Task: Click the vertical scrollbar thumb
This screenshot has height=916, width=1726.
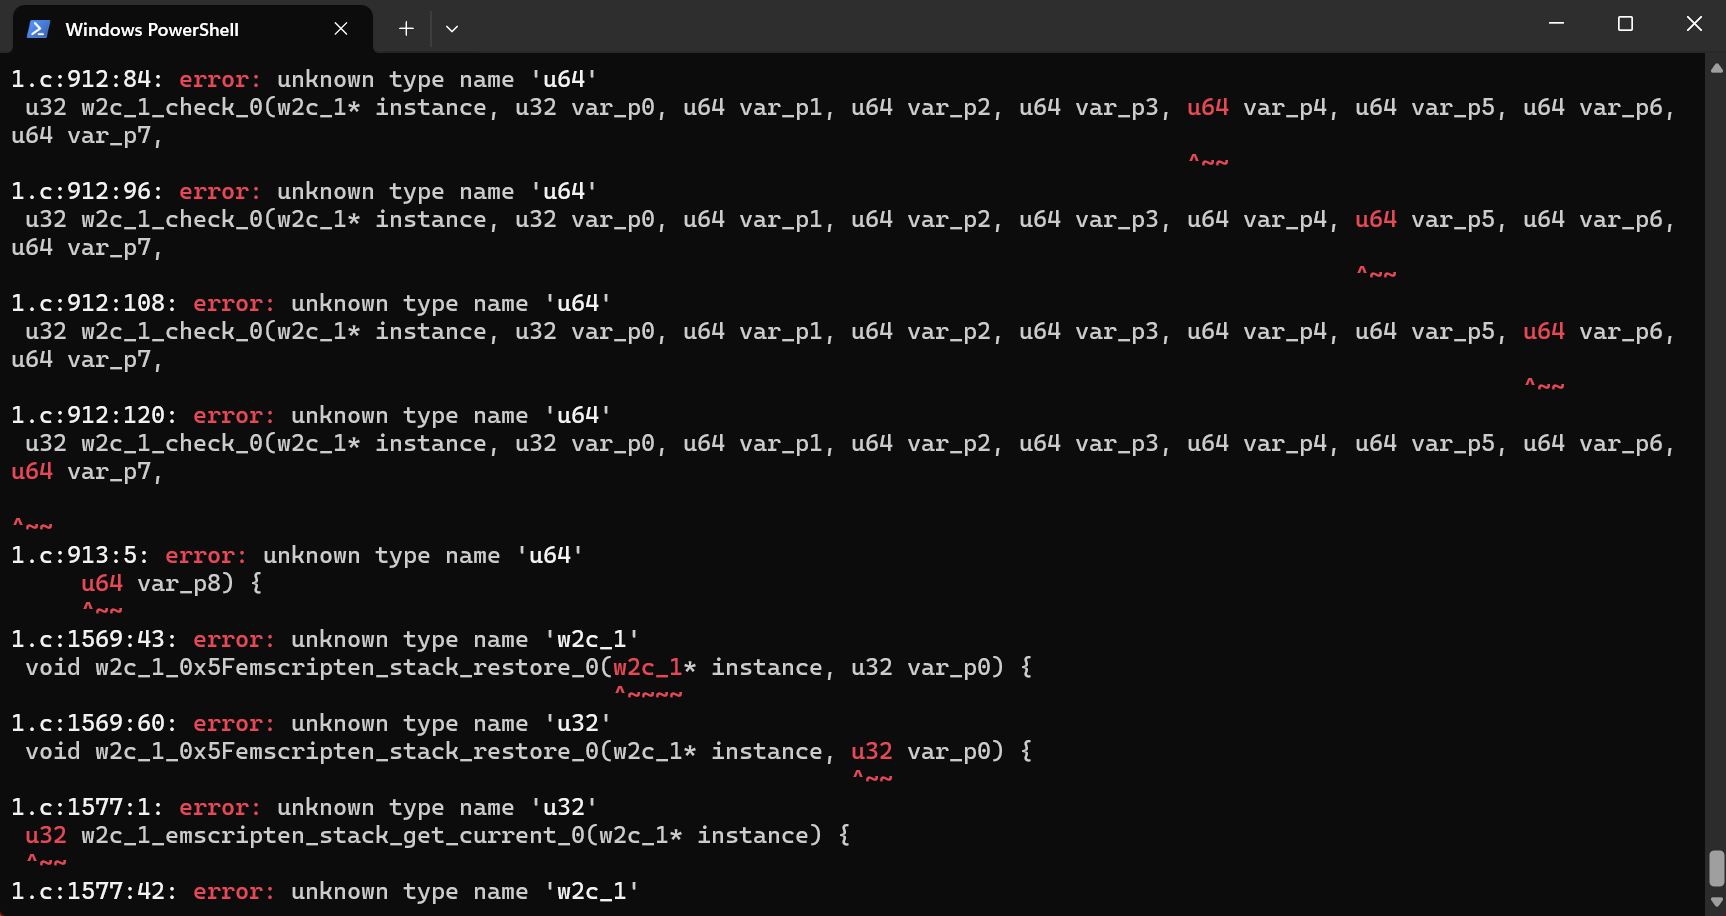Action: coord(1716,868)
